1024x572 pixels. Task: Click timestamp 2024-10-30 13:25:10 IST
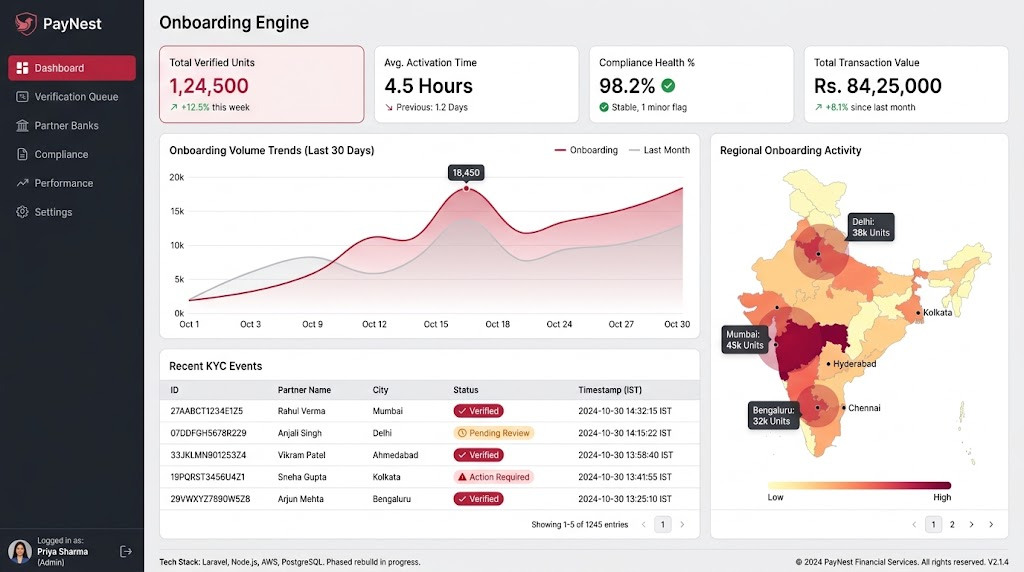(x=625, y=499)
